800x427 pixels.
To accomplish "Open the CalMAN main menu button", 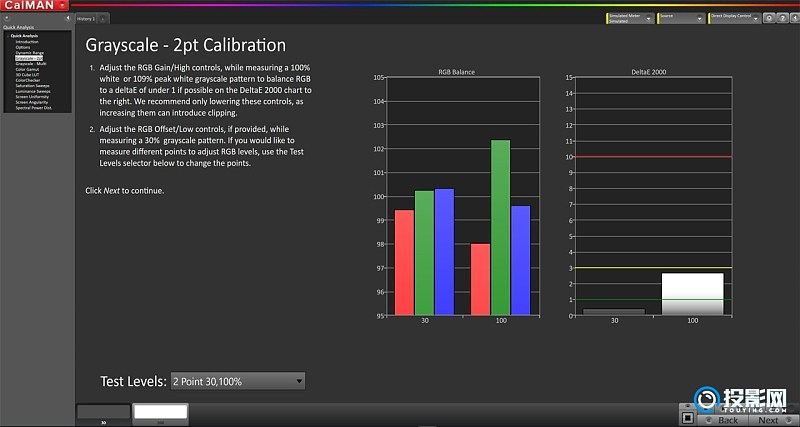I will pos(35,5).
